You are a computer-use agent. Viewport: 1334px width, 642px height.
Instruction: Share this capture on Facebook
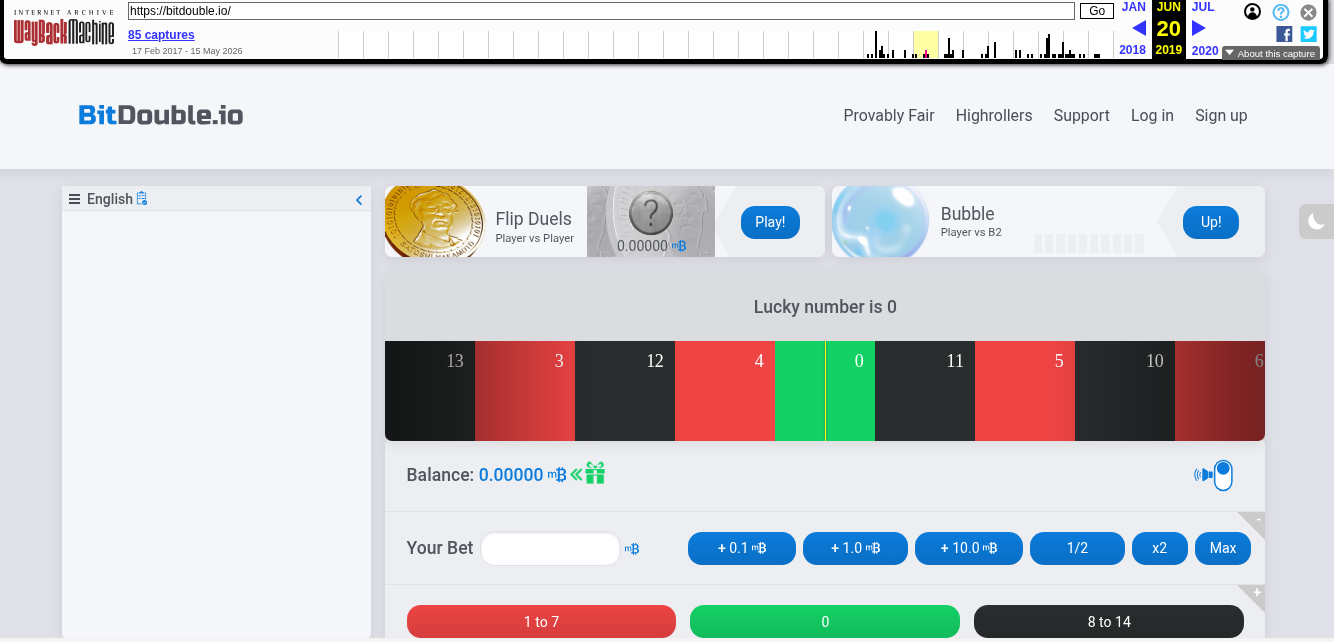coord(1285,34)
